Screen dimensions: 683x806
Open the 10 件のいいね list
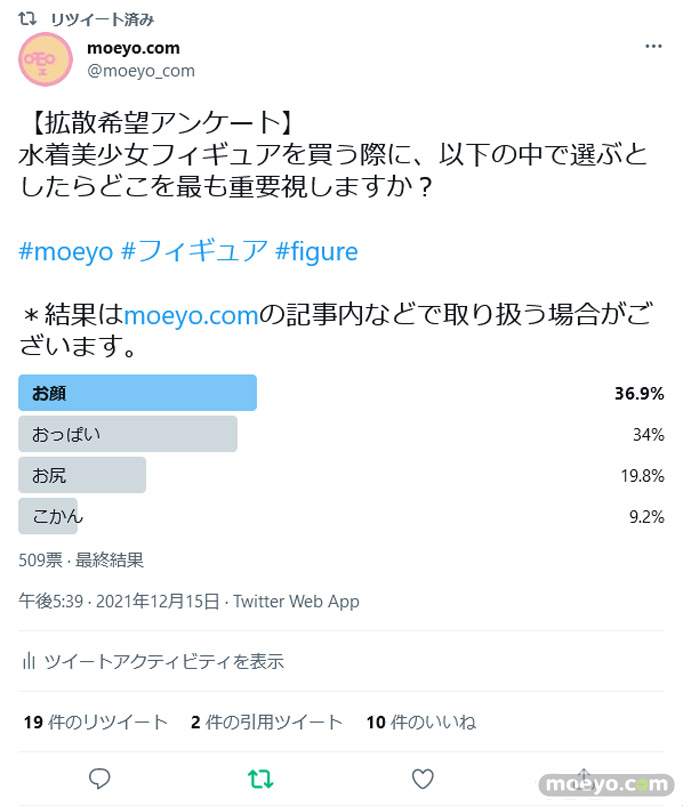421,722
